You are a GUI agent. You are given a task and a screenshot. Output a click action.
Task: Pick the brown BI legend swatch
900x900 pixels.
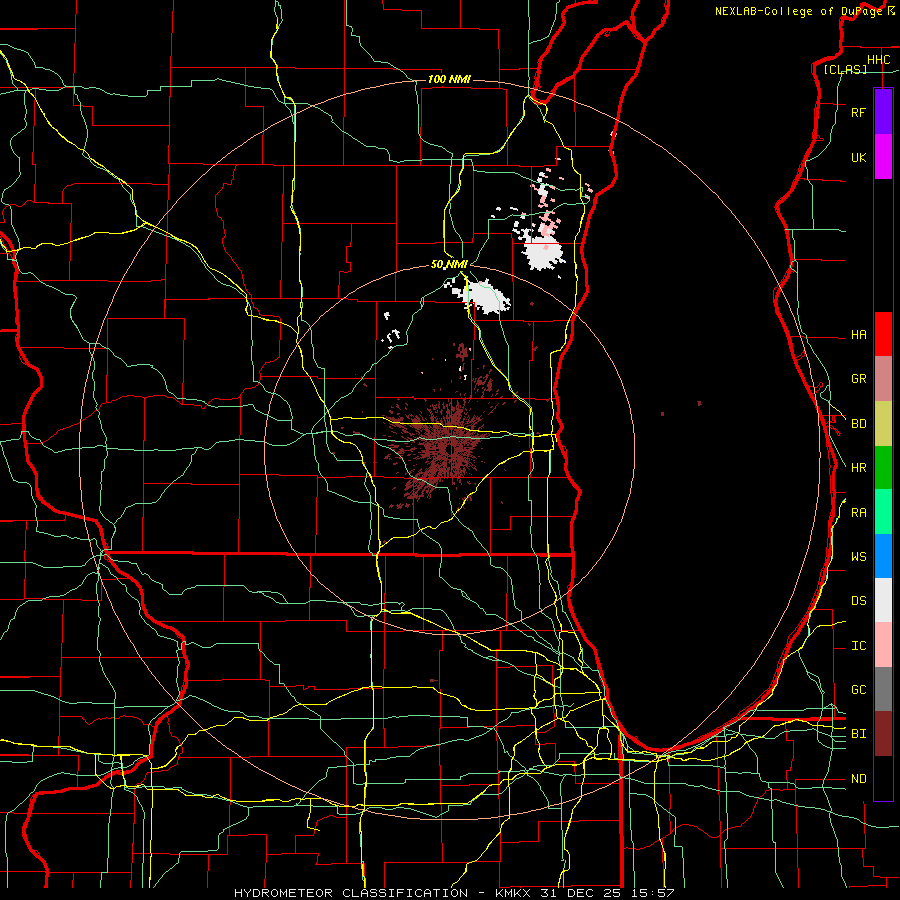click(883, 734)
